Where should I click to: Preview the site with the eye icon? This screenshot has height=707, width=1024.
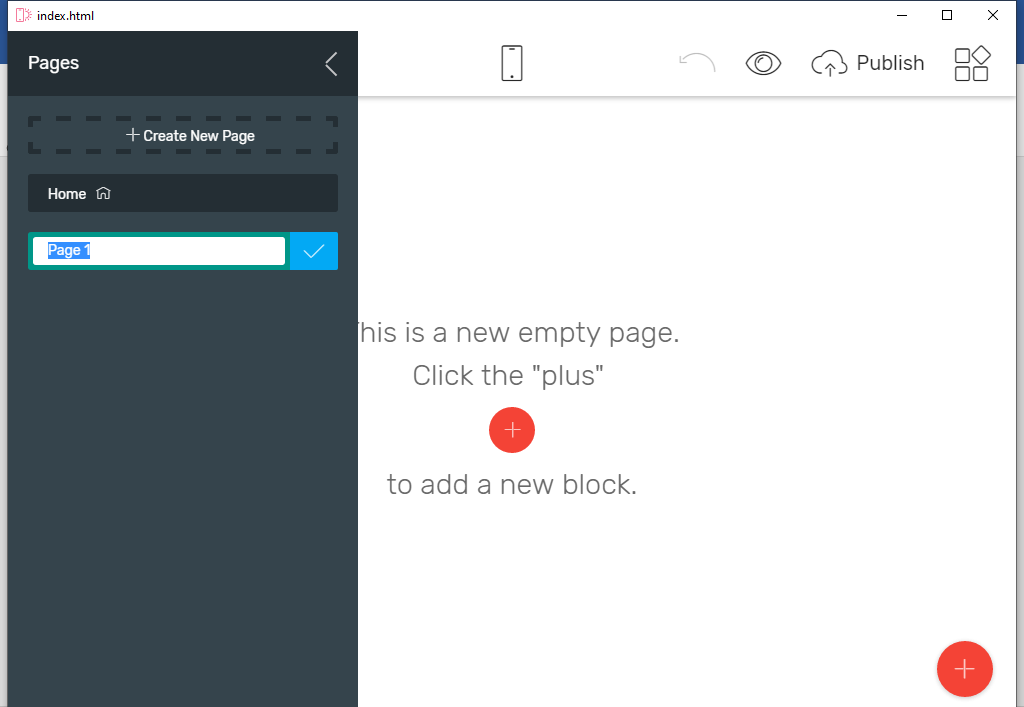763,63
